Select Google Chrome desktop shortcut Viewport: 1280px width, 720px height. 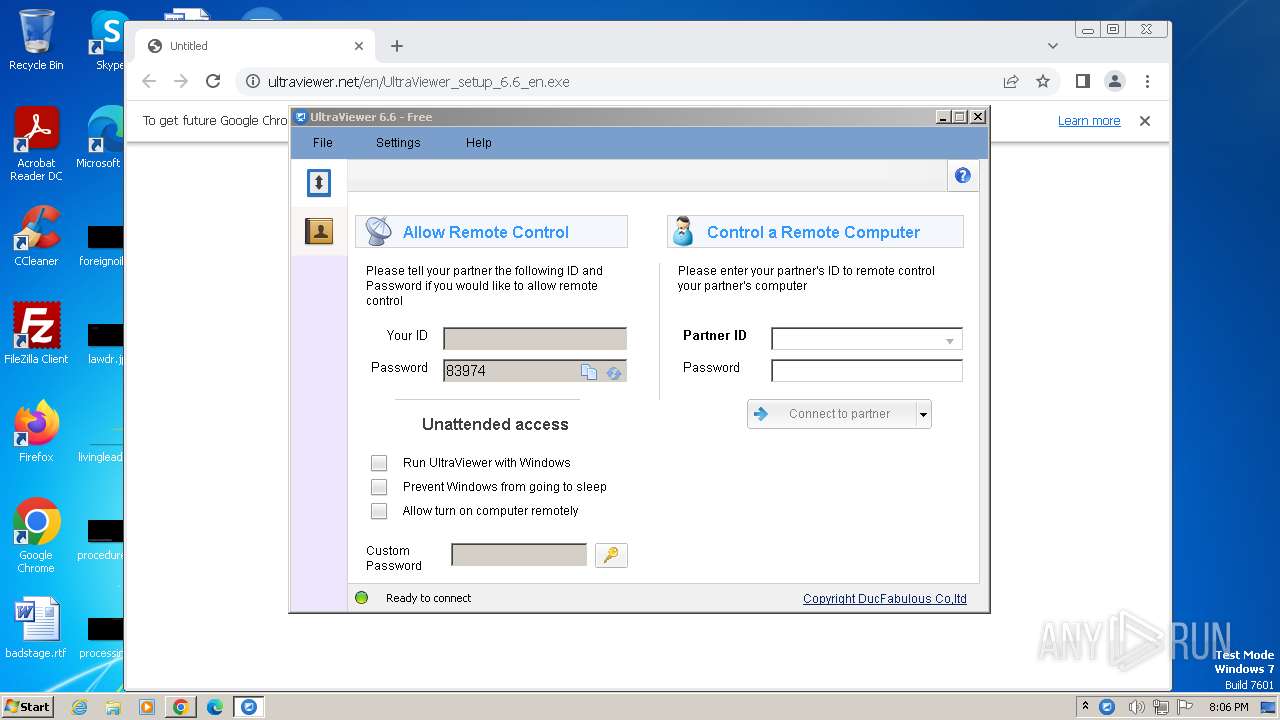(36, 536)
